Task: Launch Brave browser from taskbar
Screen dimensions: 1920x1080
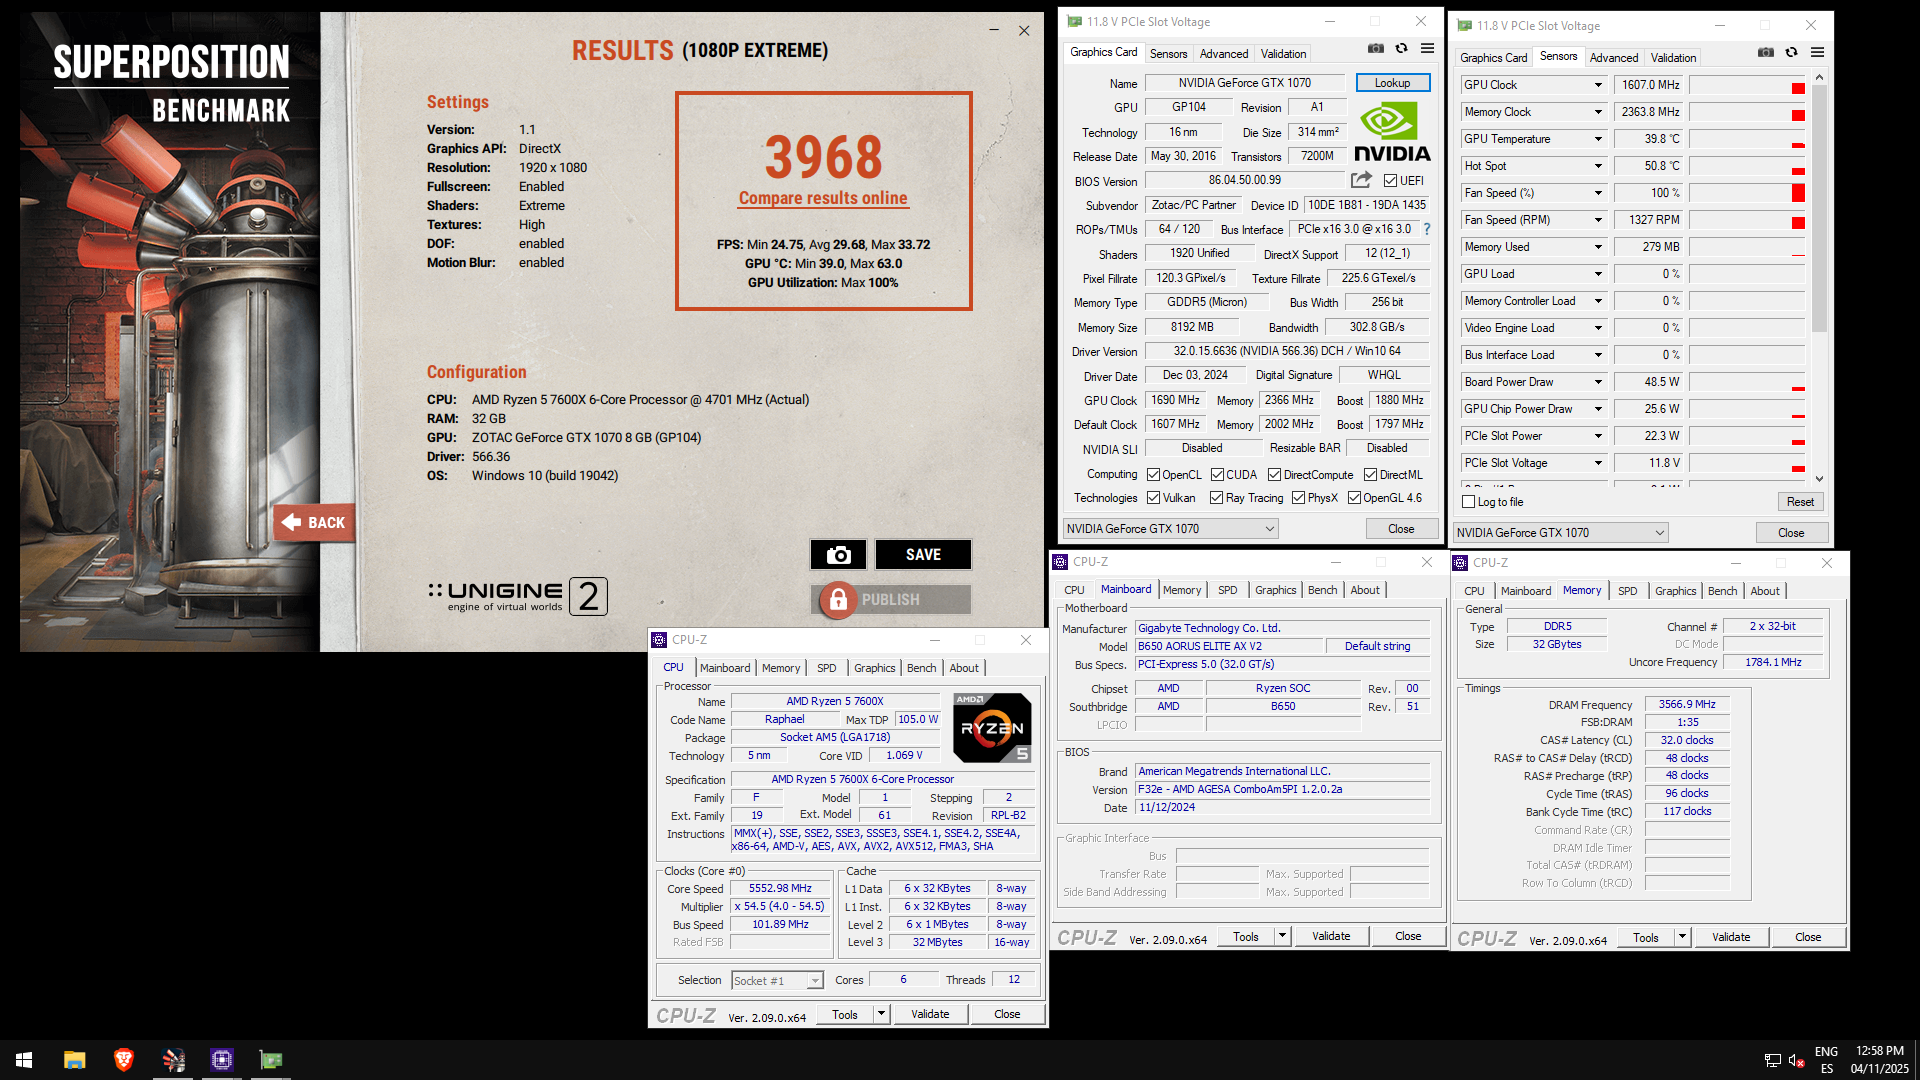Action: point(124,1060)
